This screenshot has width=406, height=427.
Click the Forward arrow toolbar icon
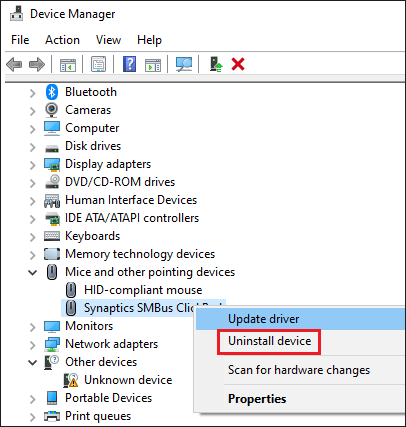(37, 64)
